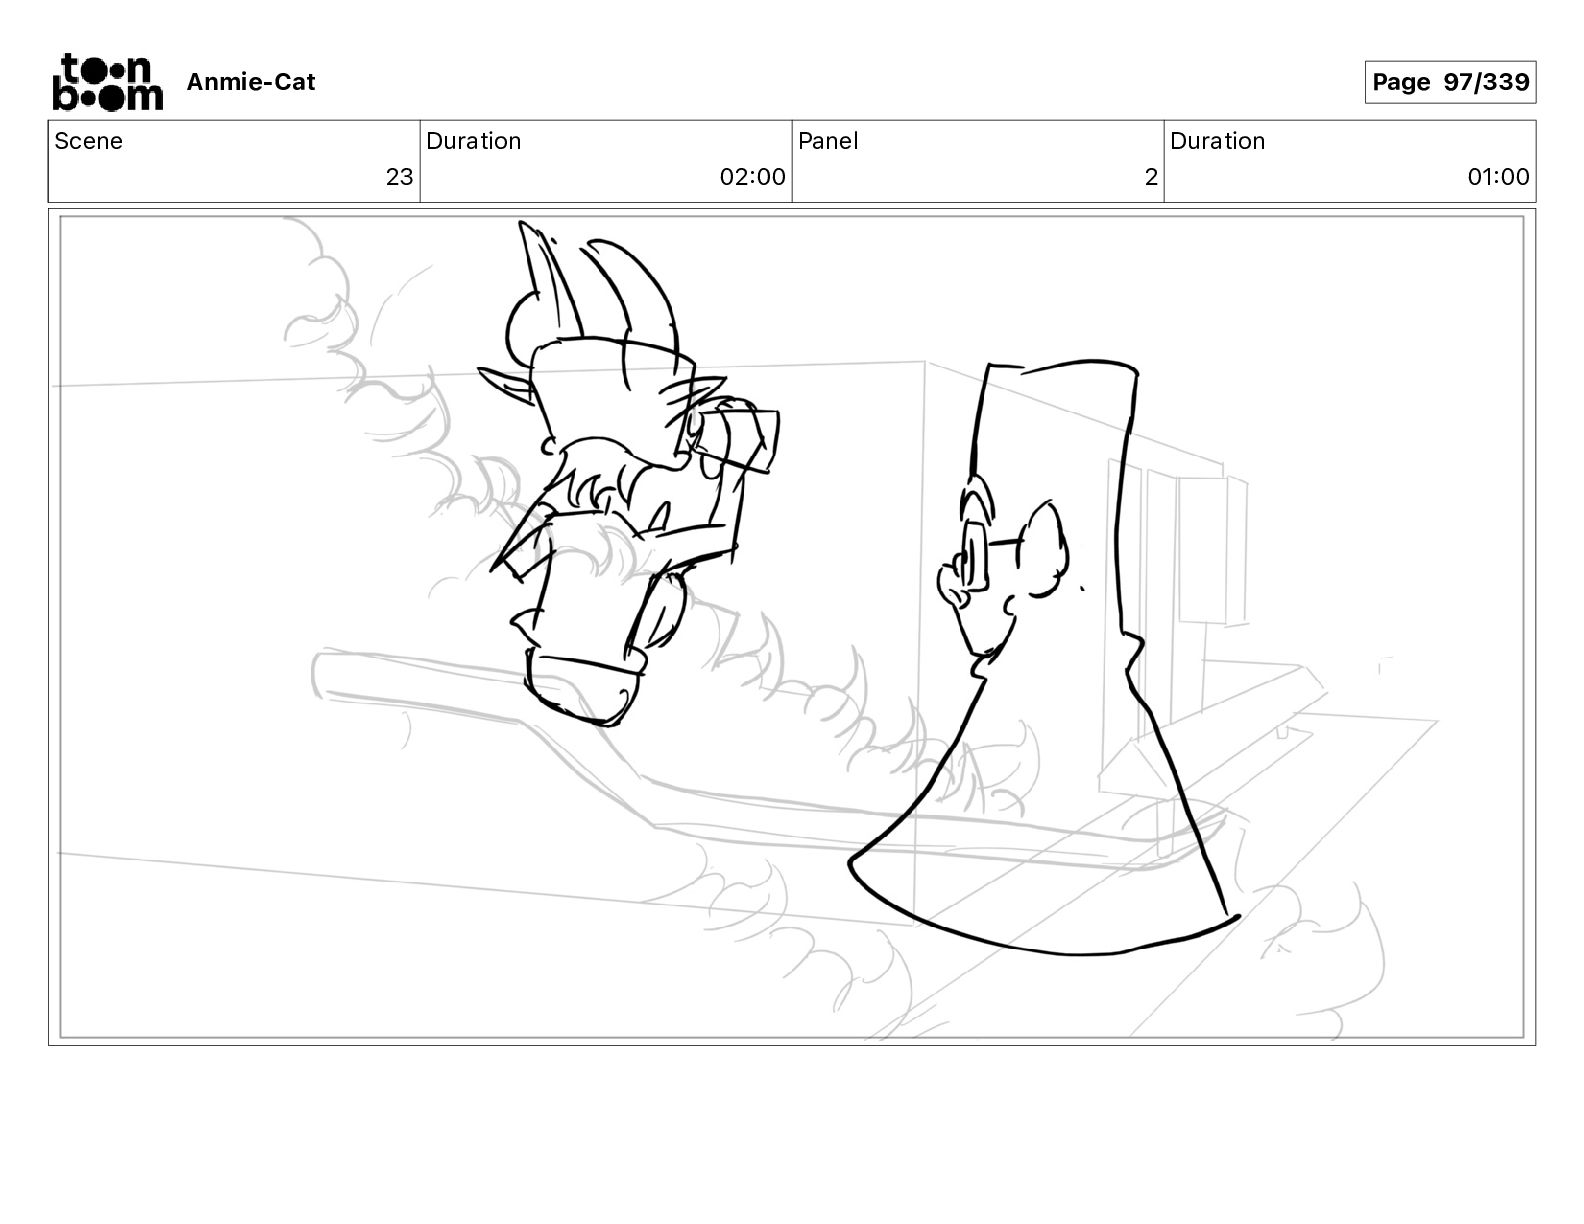The height and width of the screenshot is (1224, 1584).
Task: Select the Scene label
Action: coord(89,141)
